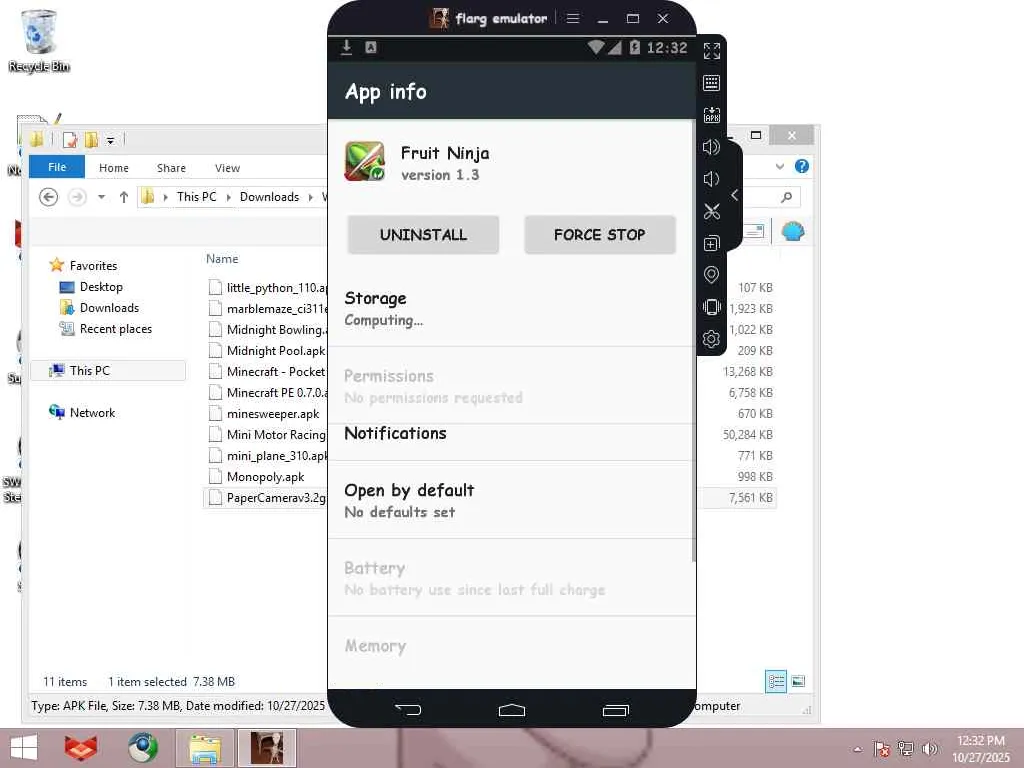Tap Android recent apps button

point(615,710)
